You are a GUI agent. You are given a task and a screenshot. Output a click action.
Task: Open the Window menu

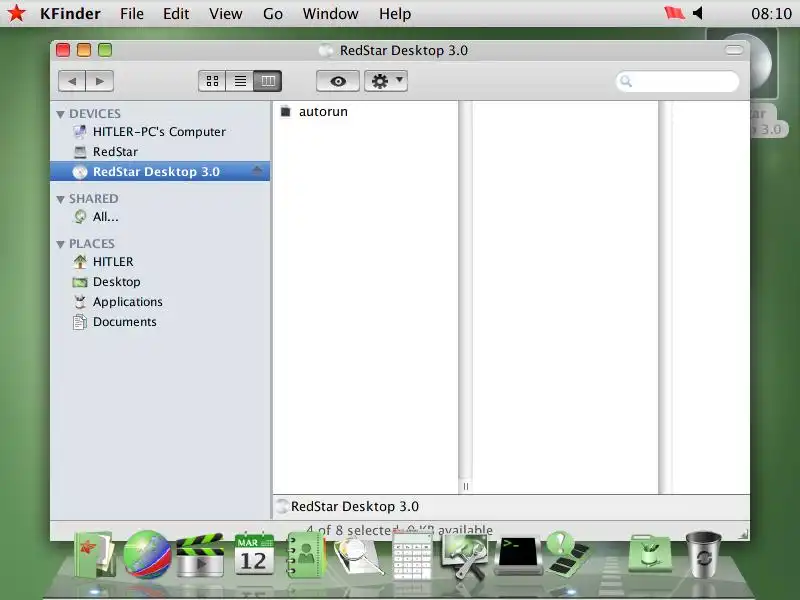(x=330, y=14)
